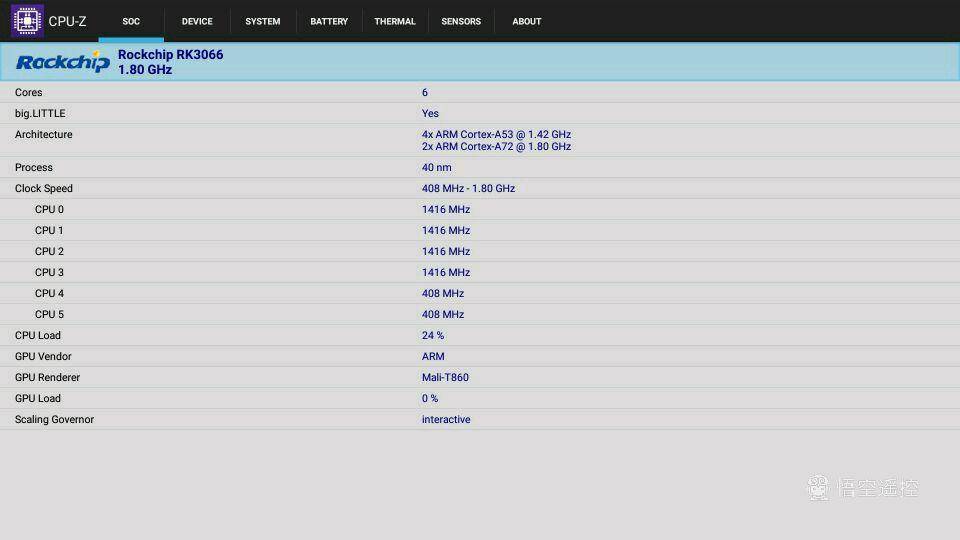Viewport: 960px width, 540px height.
Task: Select the CPU 4 row label
Action: point(49,293)
